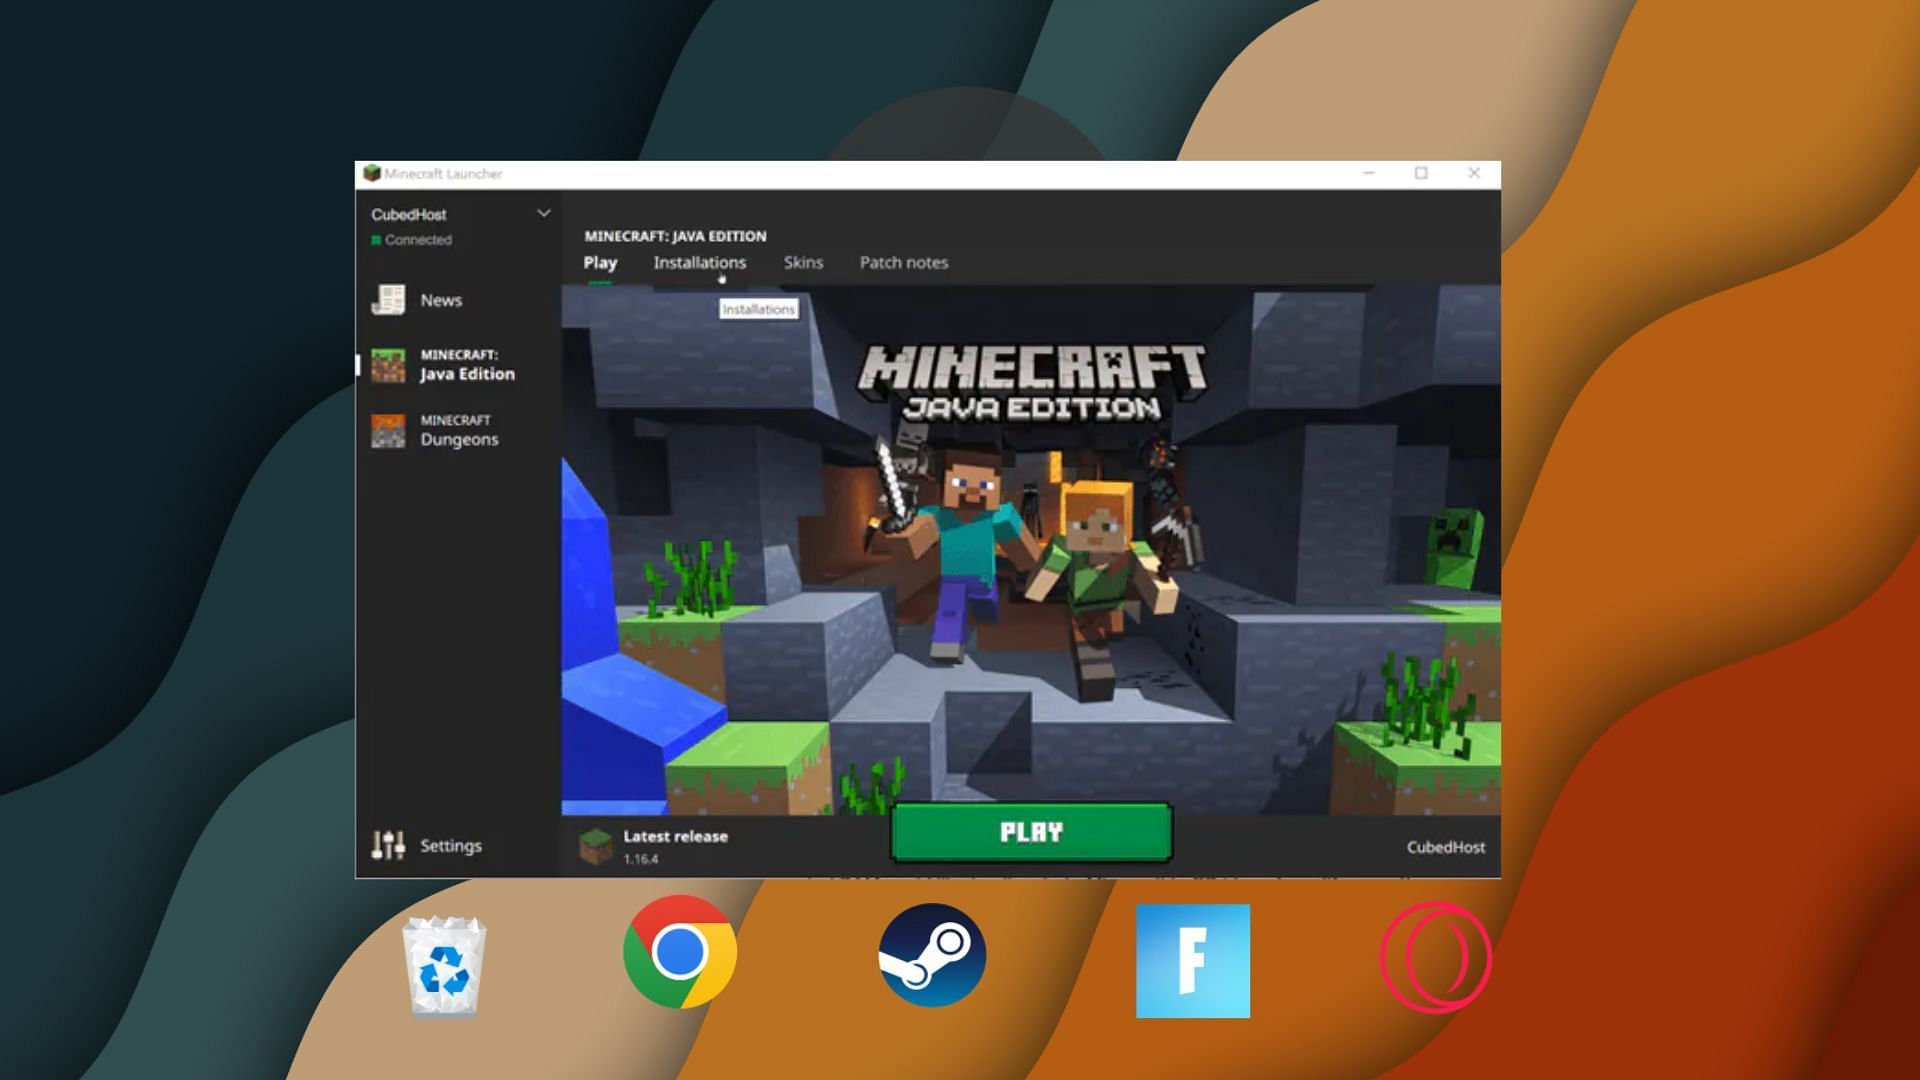Minimize the Minecraft Launcher window
The height and width of the screenshot is (1080, 1920).
[x=1369, y=173]
